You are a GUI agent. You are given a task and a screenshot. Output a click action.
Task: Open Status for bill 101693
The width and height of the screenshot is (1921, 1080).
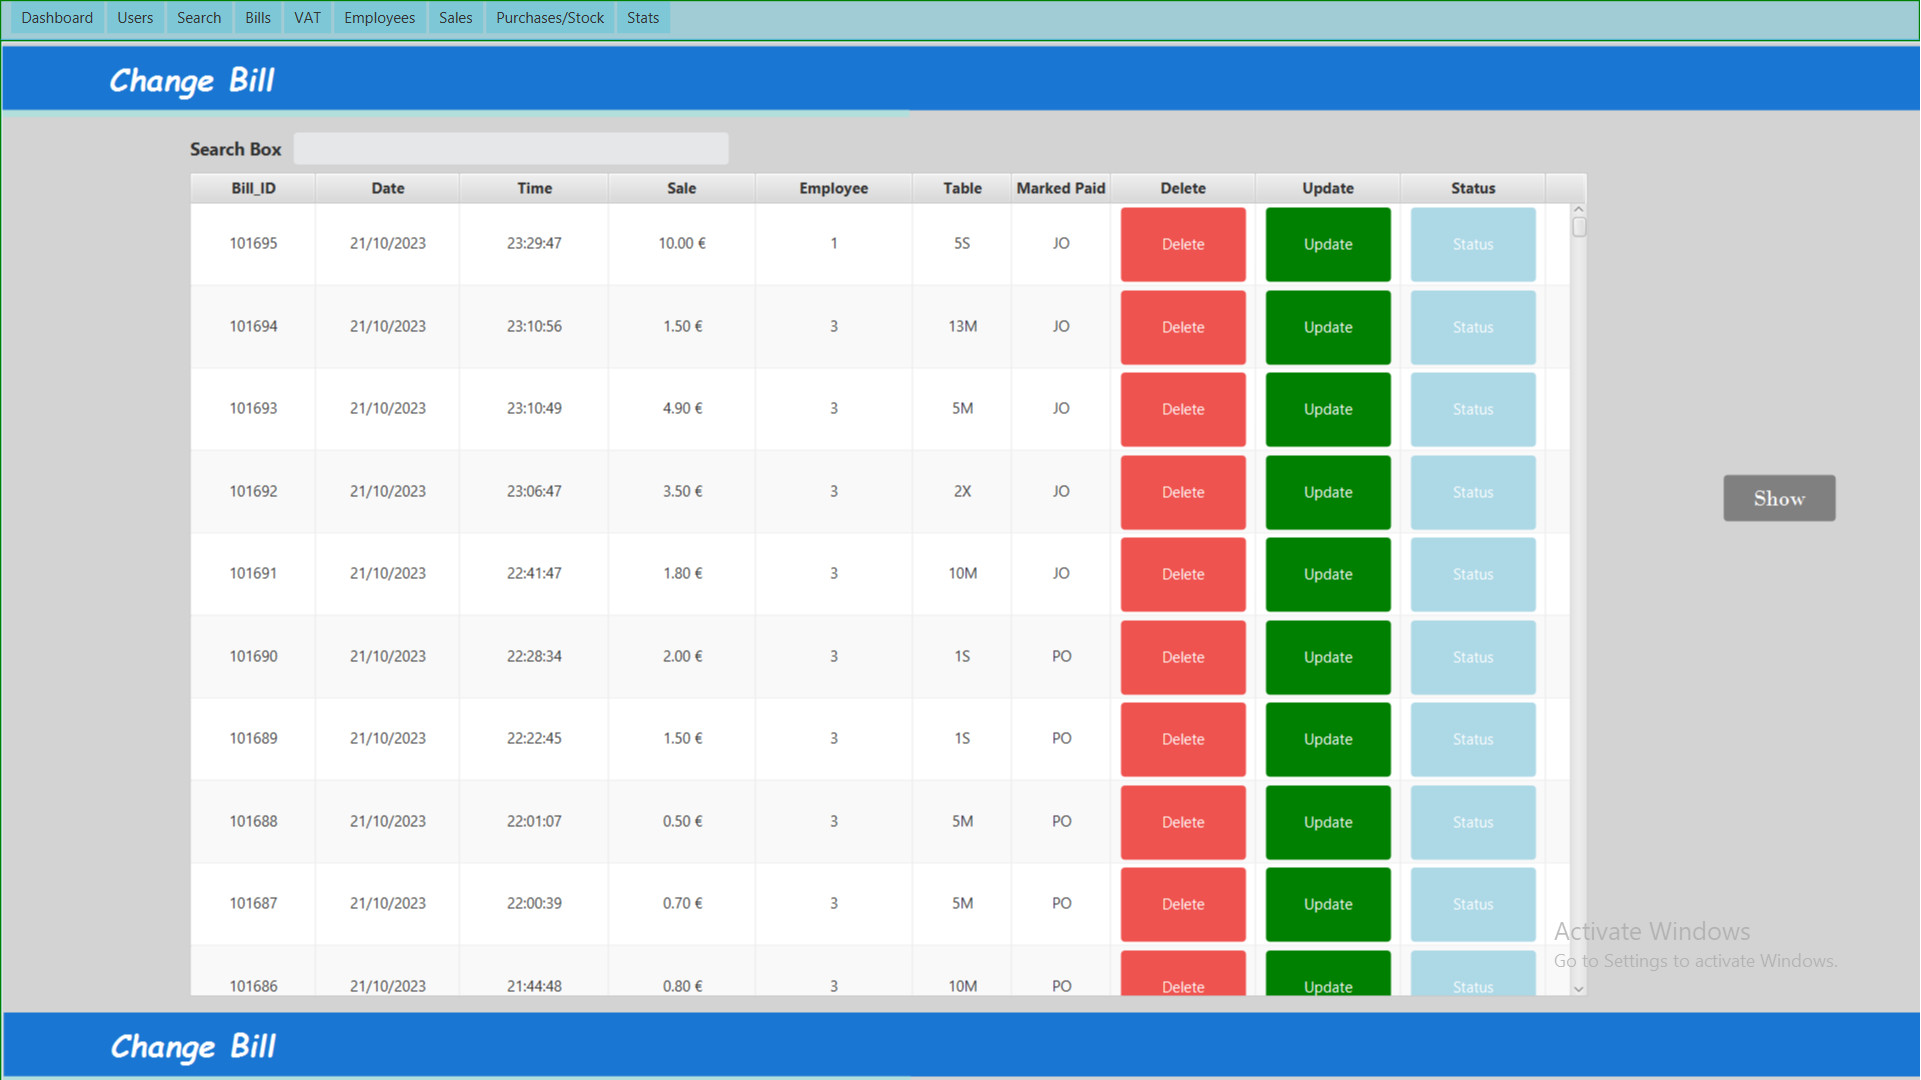[x=1472, y=410]
